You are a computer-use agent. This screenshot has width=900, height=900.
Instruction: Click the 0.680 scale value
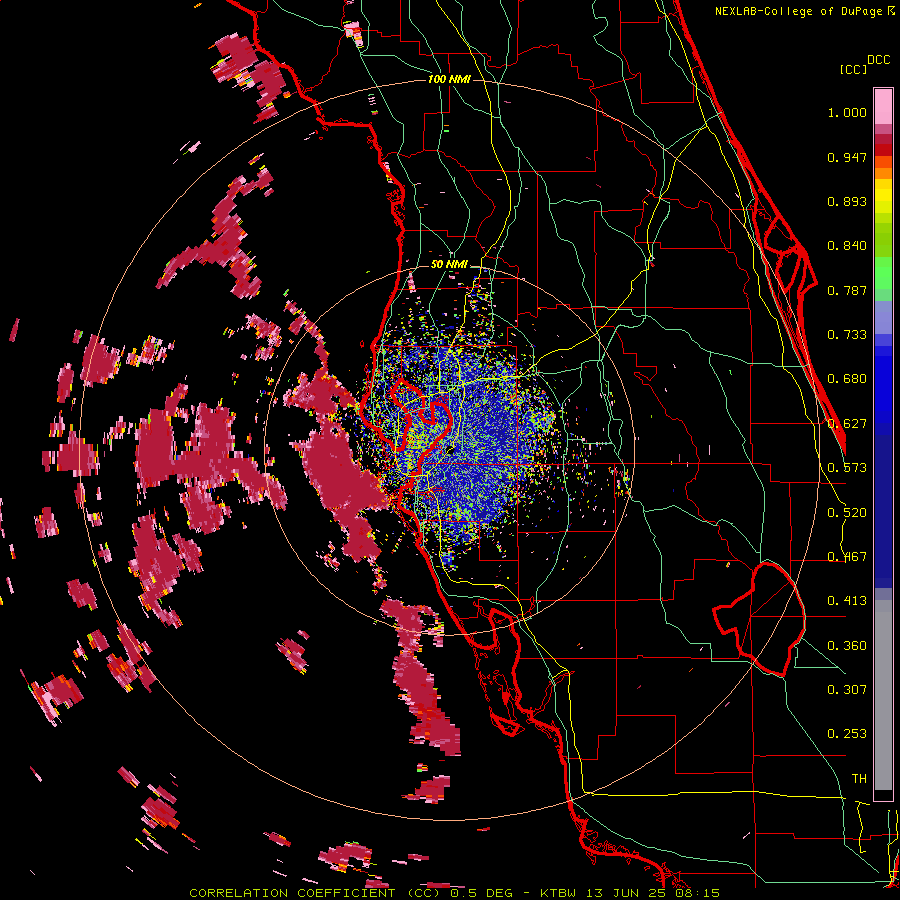(x=847, y=379)
